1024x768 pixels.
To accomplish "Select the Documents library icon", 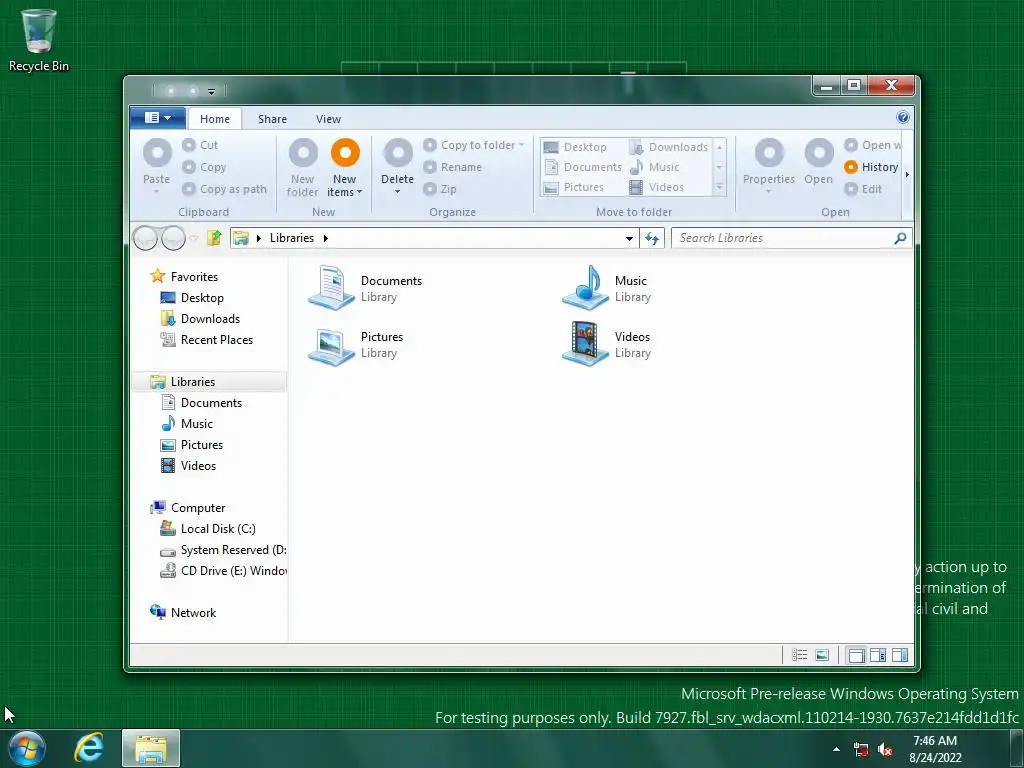I will tap(331, 288).
